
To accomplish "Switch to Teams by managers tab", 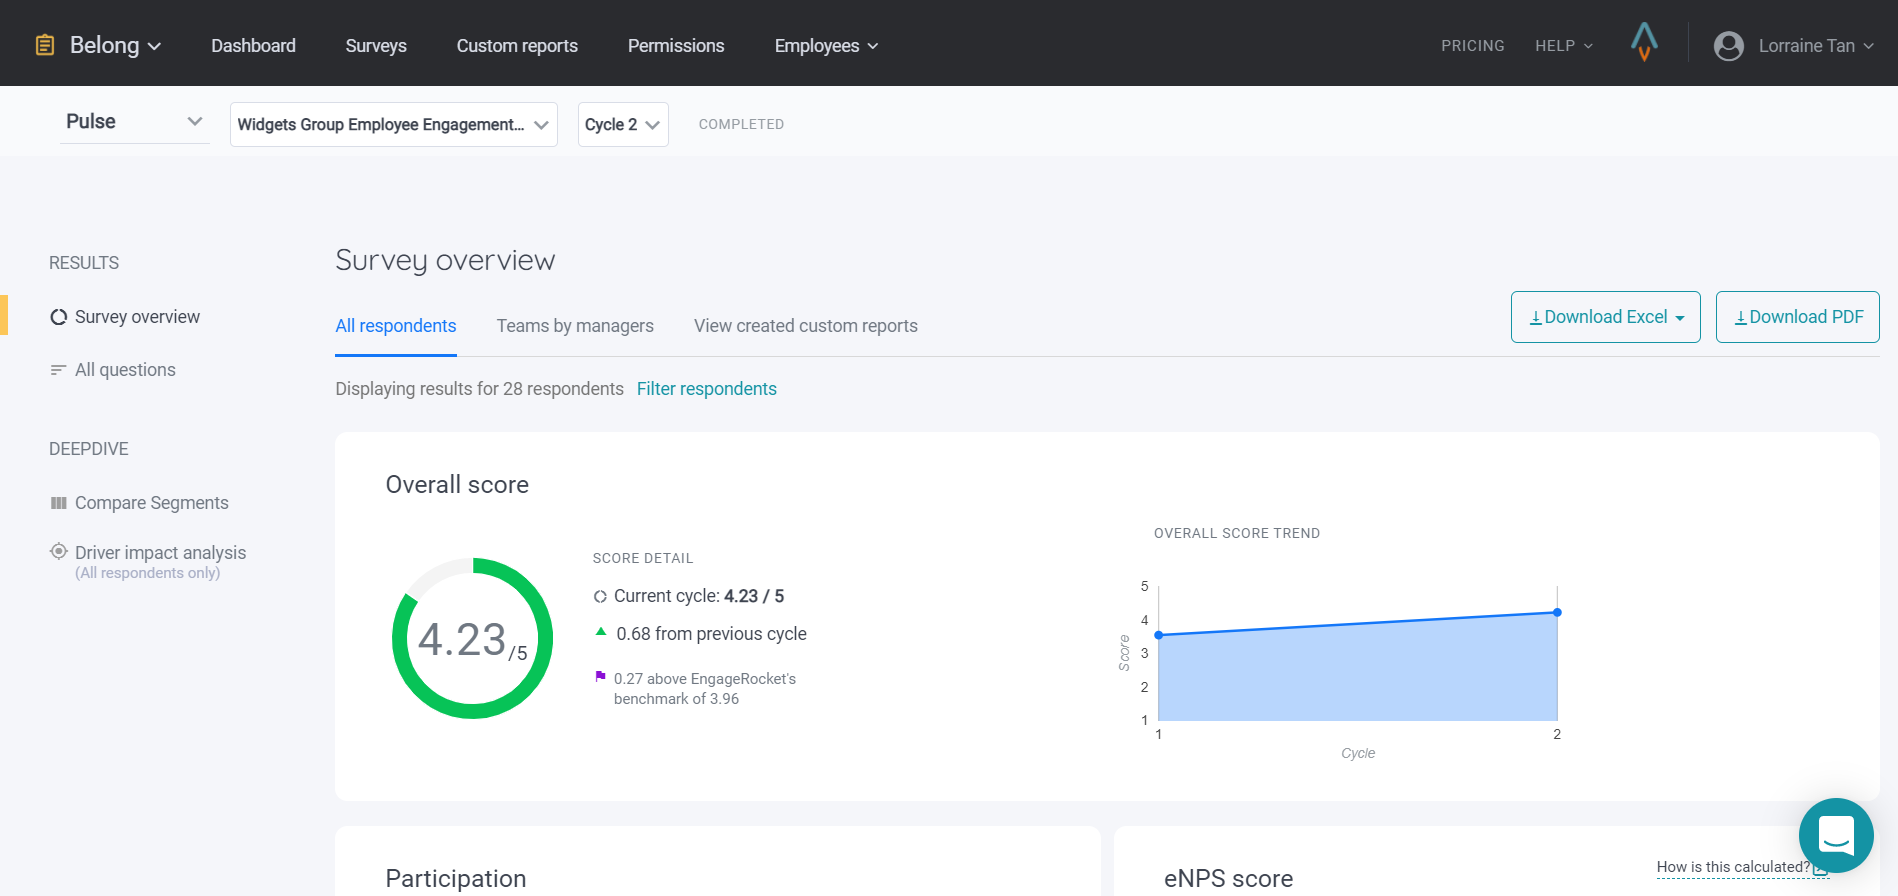I will pyautogui.click(x=575, y=326).
